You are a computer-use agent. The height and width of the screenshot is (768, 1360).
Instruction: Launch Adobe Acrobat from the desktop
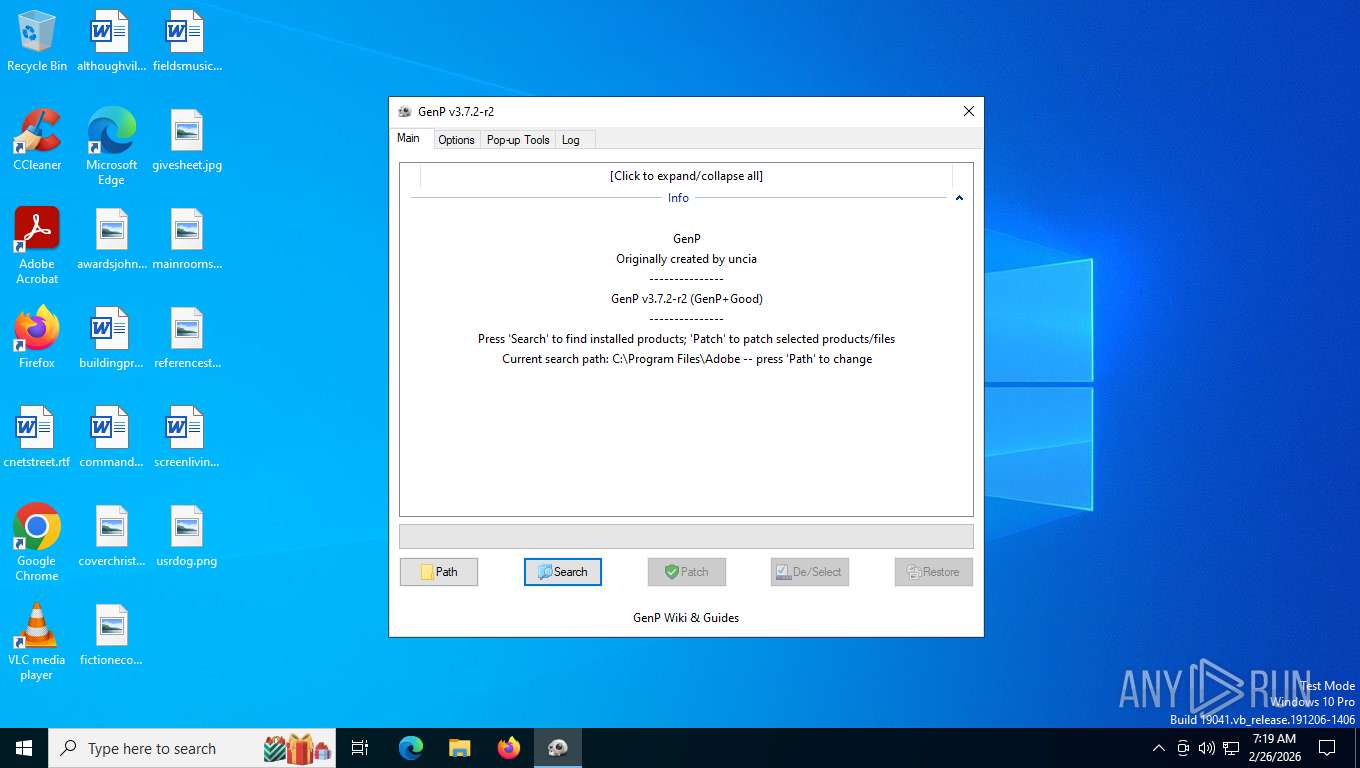click(37, 246)
